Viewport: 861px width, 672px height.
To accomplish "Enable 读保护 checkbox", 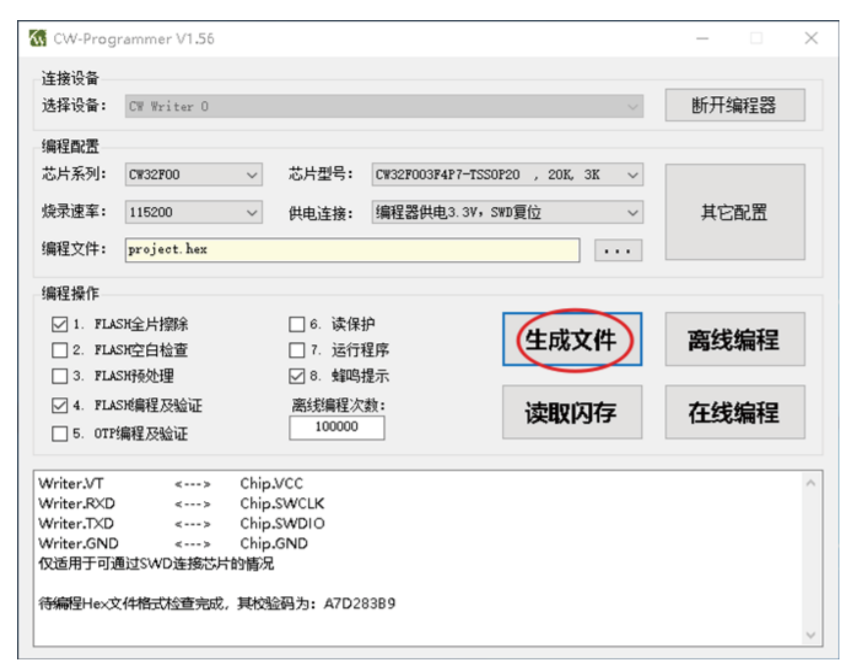I will tap(297, 324).
